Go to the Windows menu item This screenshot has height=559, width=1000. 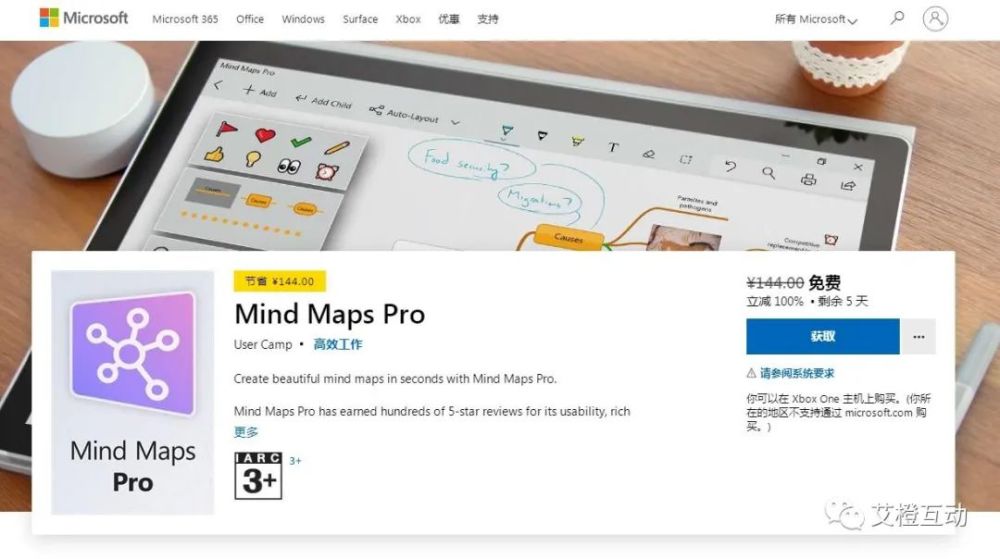click(303, 19)
